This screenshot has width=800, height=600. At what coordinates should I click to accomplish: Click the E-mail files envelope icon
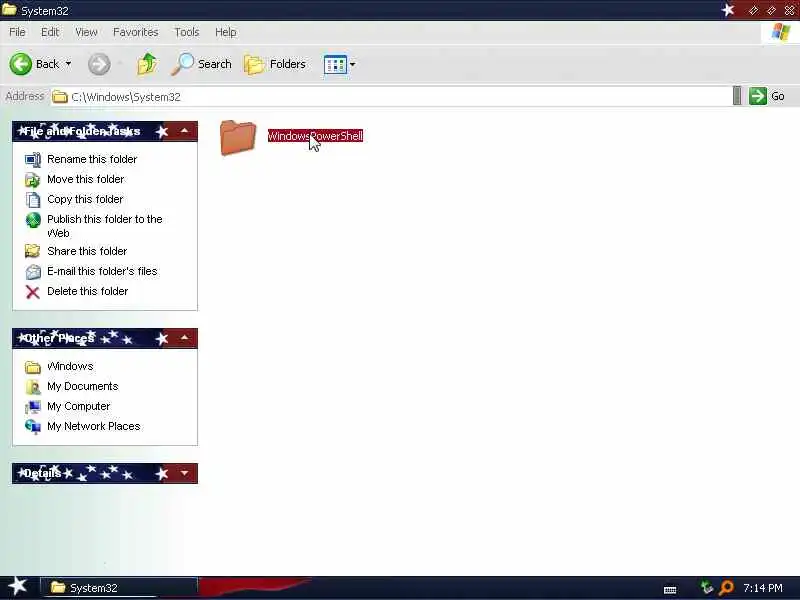click(33, 271)
